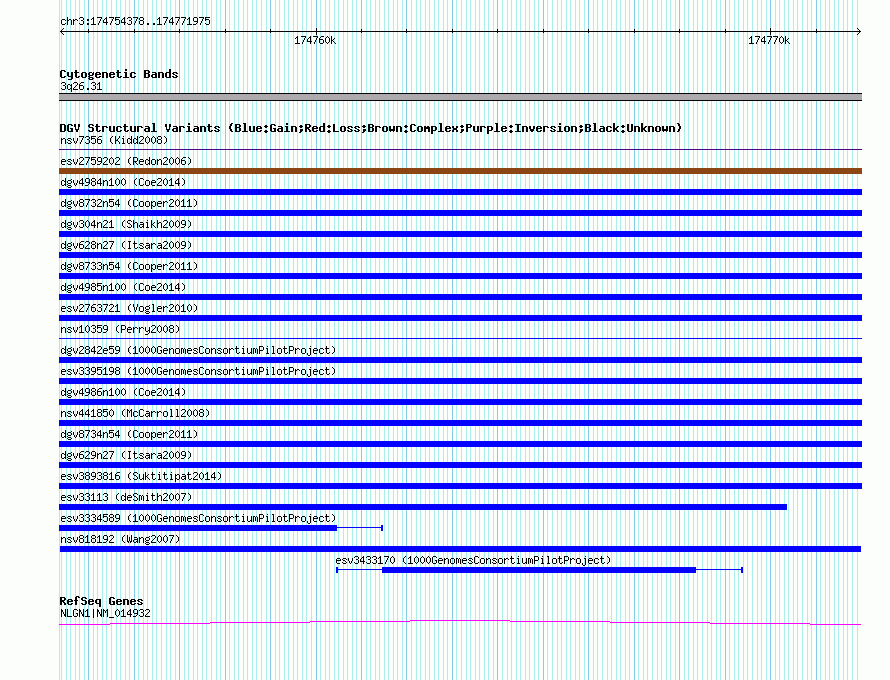Viewport: 890px width, 680px height.
Task: Open variant esv2763721 (Vogler2010) label
Action: click(x=129, y=308)
